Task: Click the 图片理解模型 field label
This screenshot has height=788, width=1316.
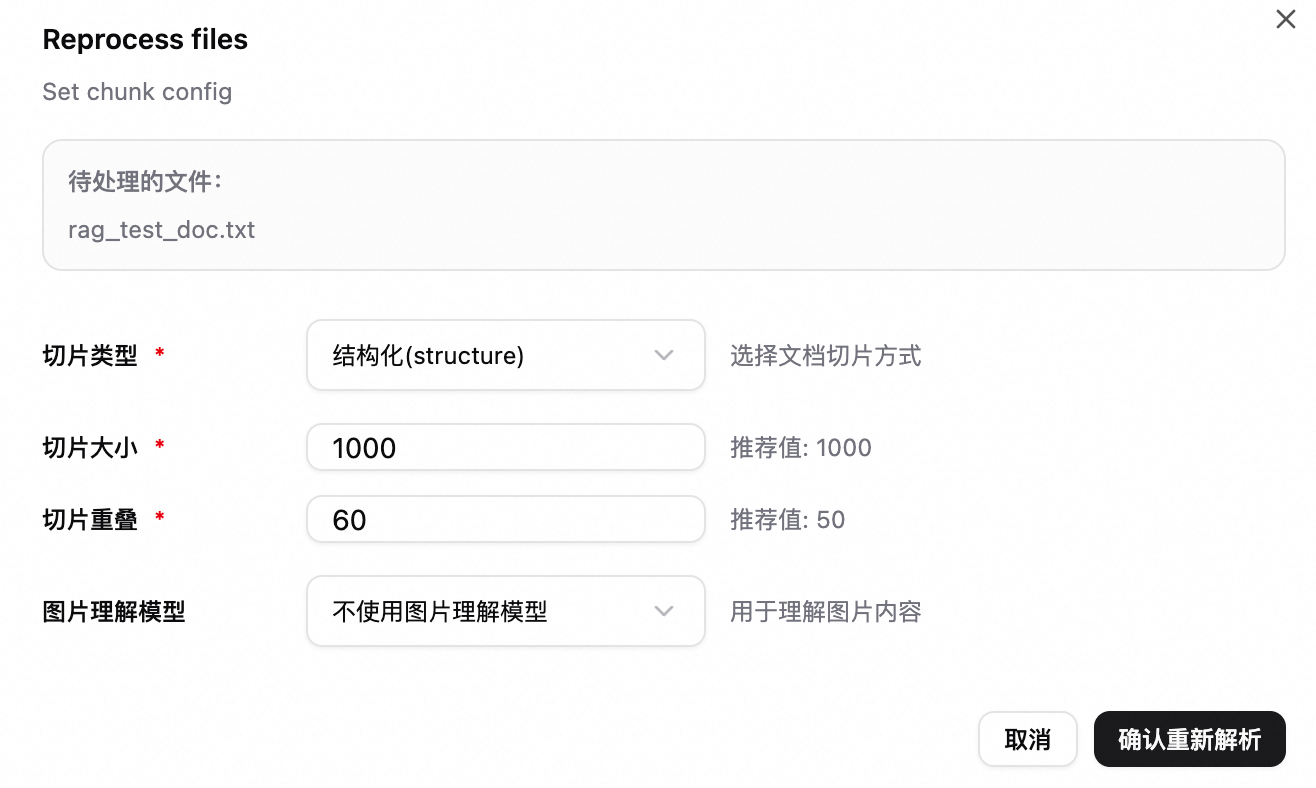Action: 114,612
